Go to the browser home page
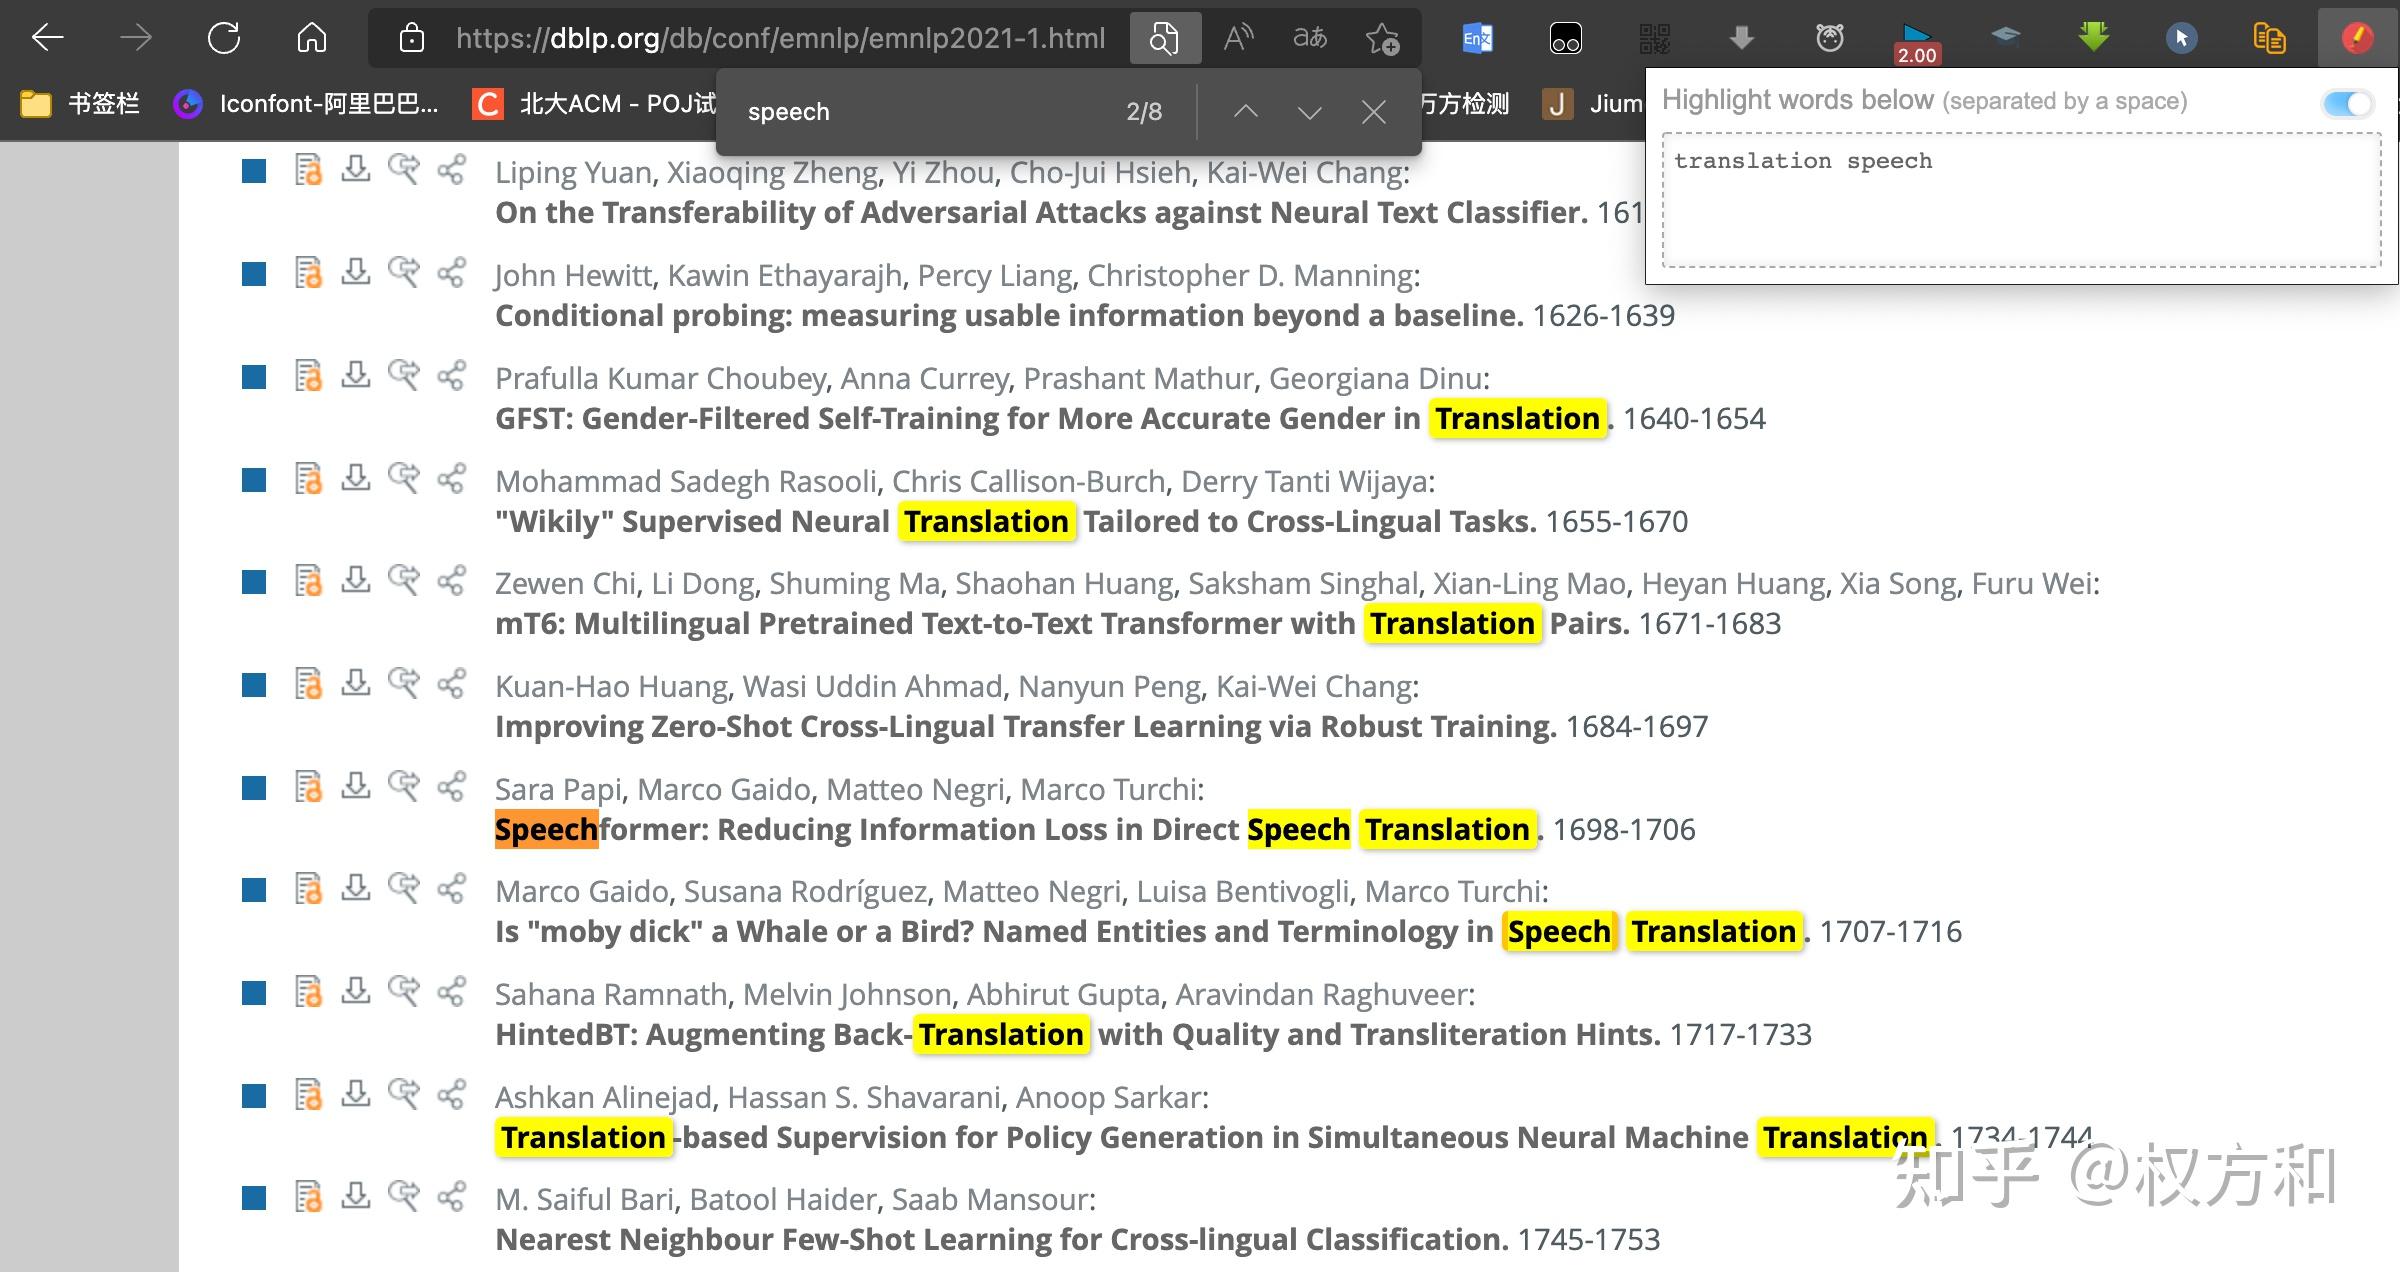This screenshot has height=1272, width=2400. (x=312, y=38)
